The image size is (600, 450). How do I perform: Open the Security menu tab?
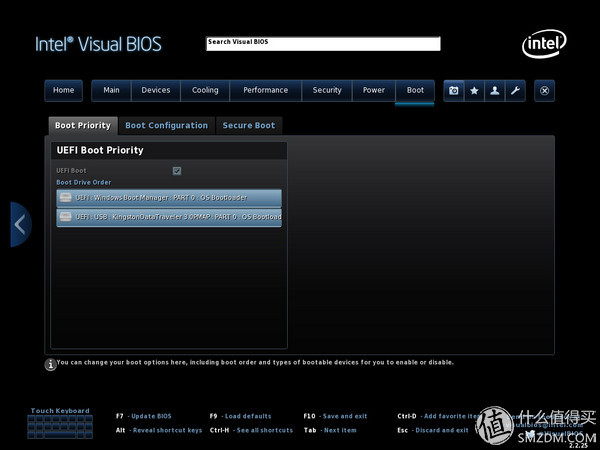click(x=327, y=91)
